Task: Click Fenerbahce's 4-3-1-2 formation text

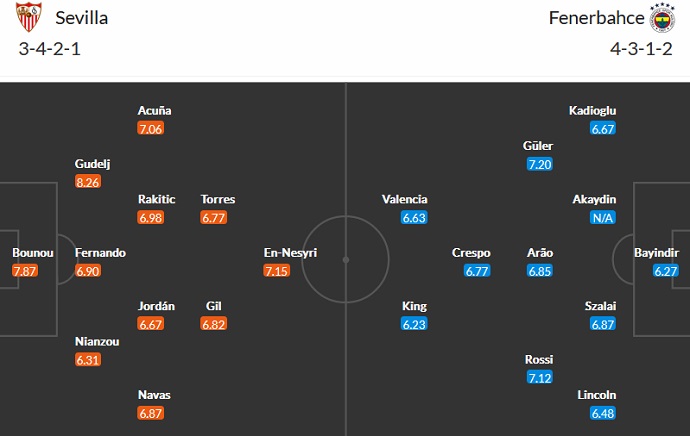Action: click(x=644, y=49)
